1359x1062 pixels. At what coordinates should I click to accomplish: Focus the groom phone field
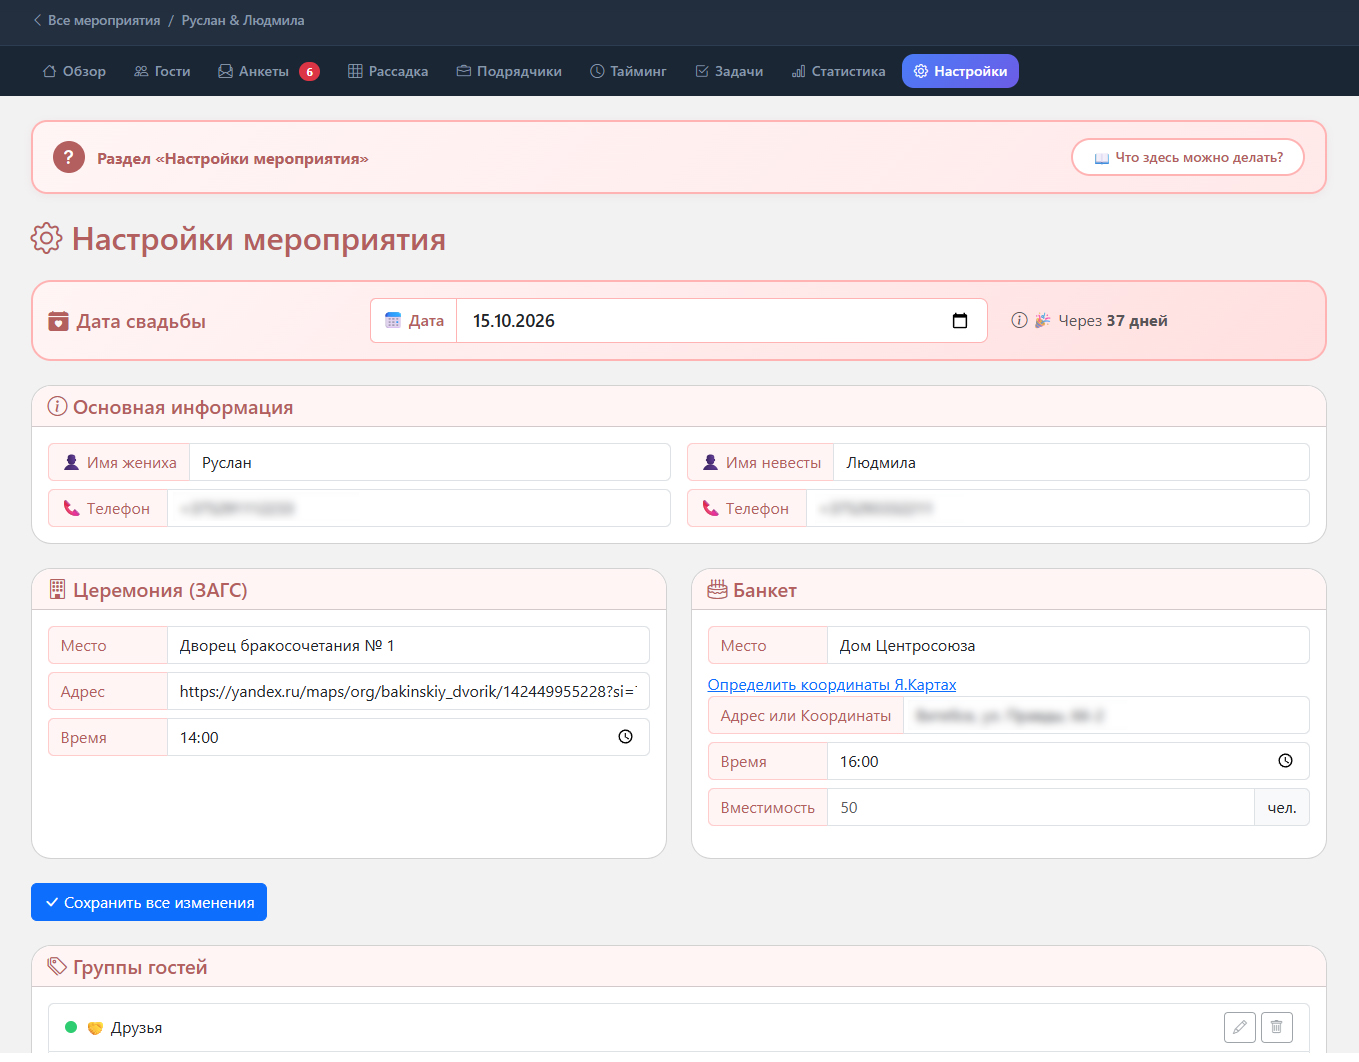point(419,508)
